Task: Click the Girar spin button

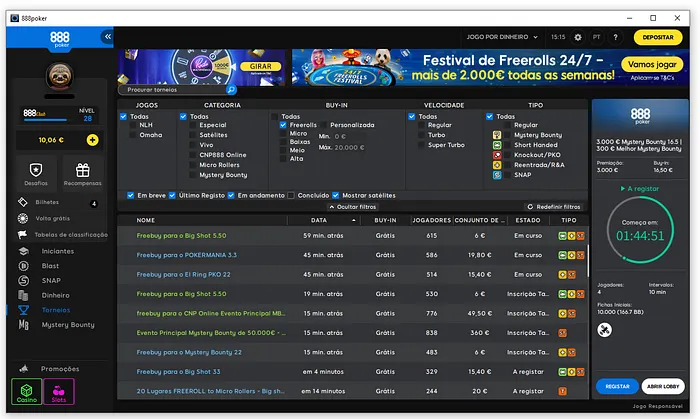Action: (260, 66)
